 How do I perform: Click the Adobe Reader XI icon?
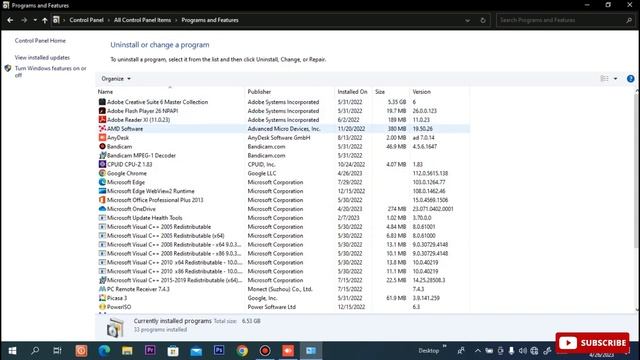click(102, 120)
